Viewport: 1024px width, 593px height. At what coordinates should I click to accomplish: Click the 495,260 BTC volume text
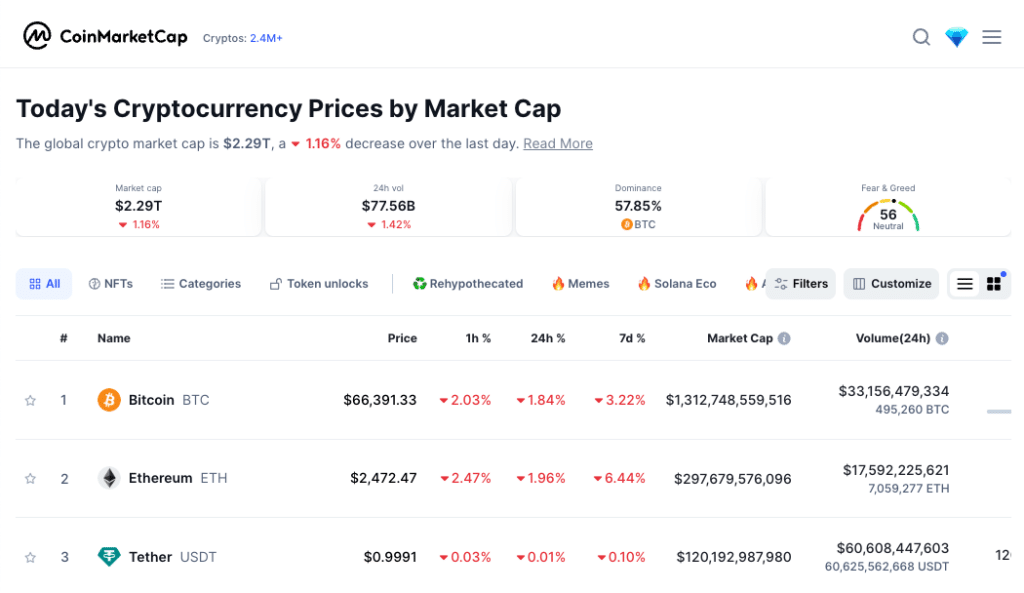(x=912, y=409)
